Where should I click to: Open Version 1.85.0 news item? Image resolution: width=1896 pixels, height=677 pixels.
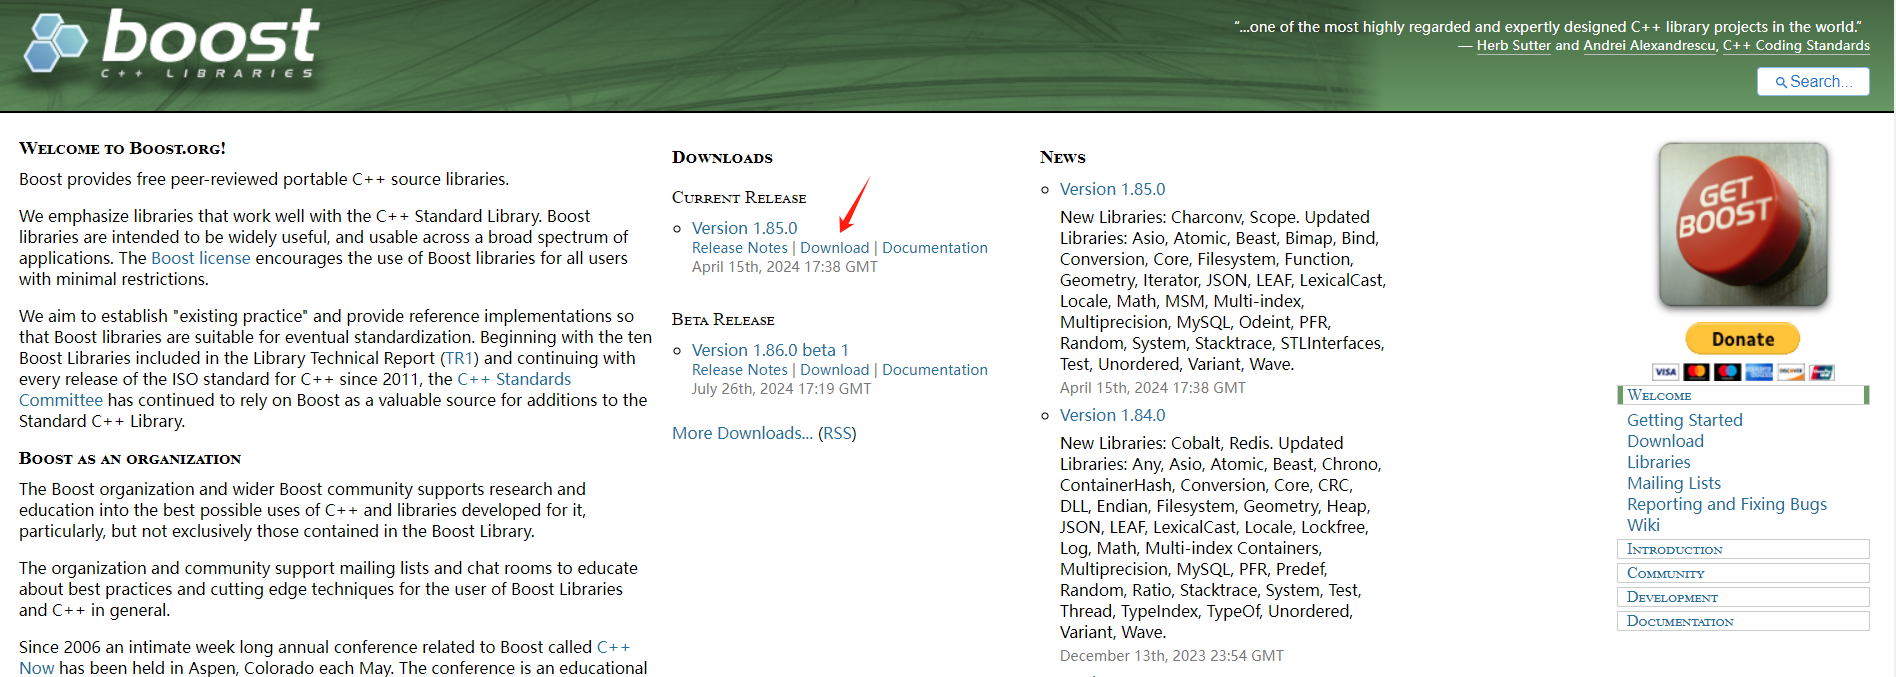click(x=1112, y=189)
